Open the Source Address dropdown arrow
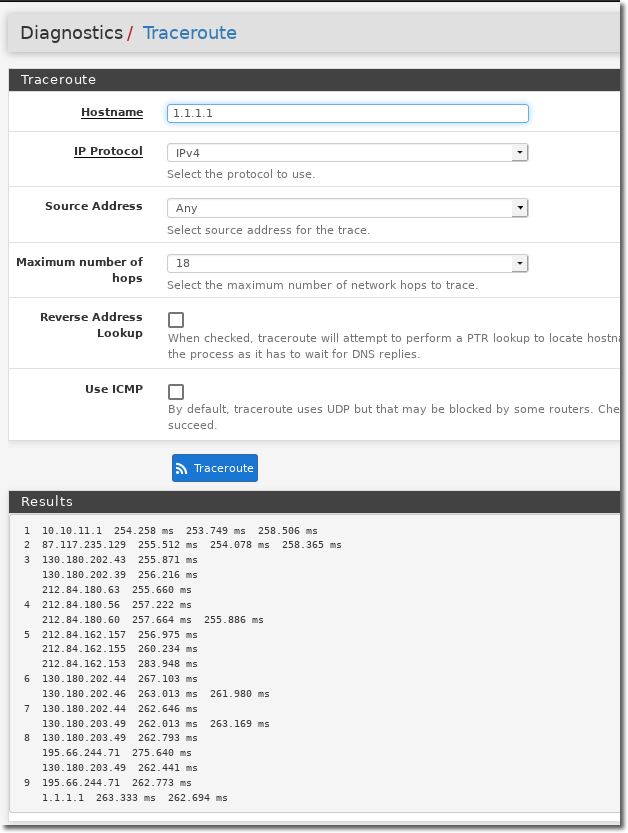 coord(520,207)
